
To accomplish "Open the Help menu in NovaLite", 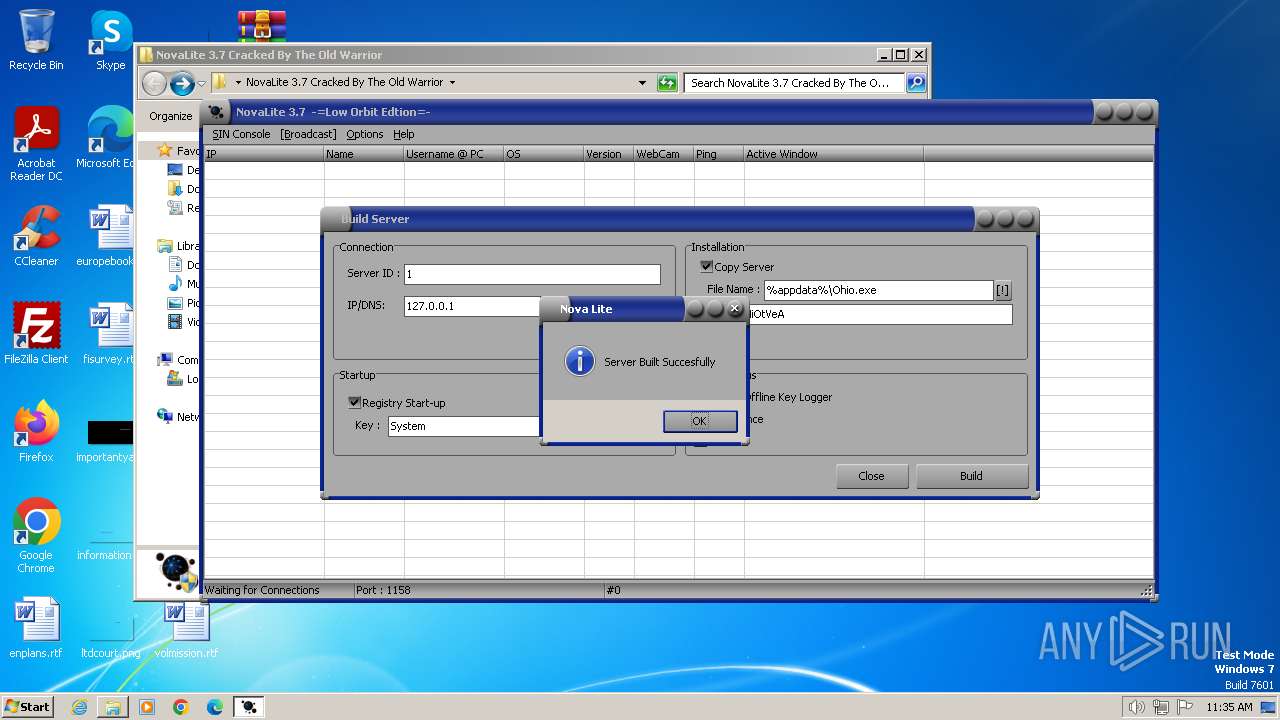I will pyautogui.click(x=404, y=134).
